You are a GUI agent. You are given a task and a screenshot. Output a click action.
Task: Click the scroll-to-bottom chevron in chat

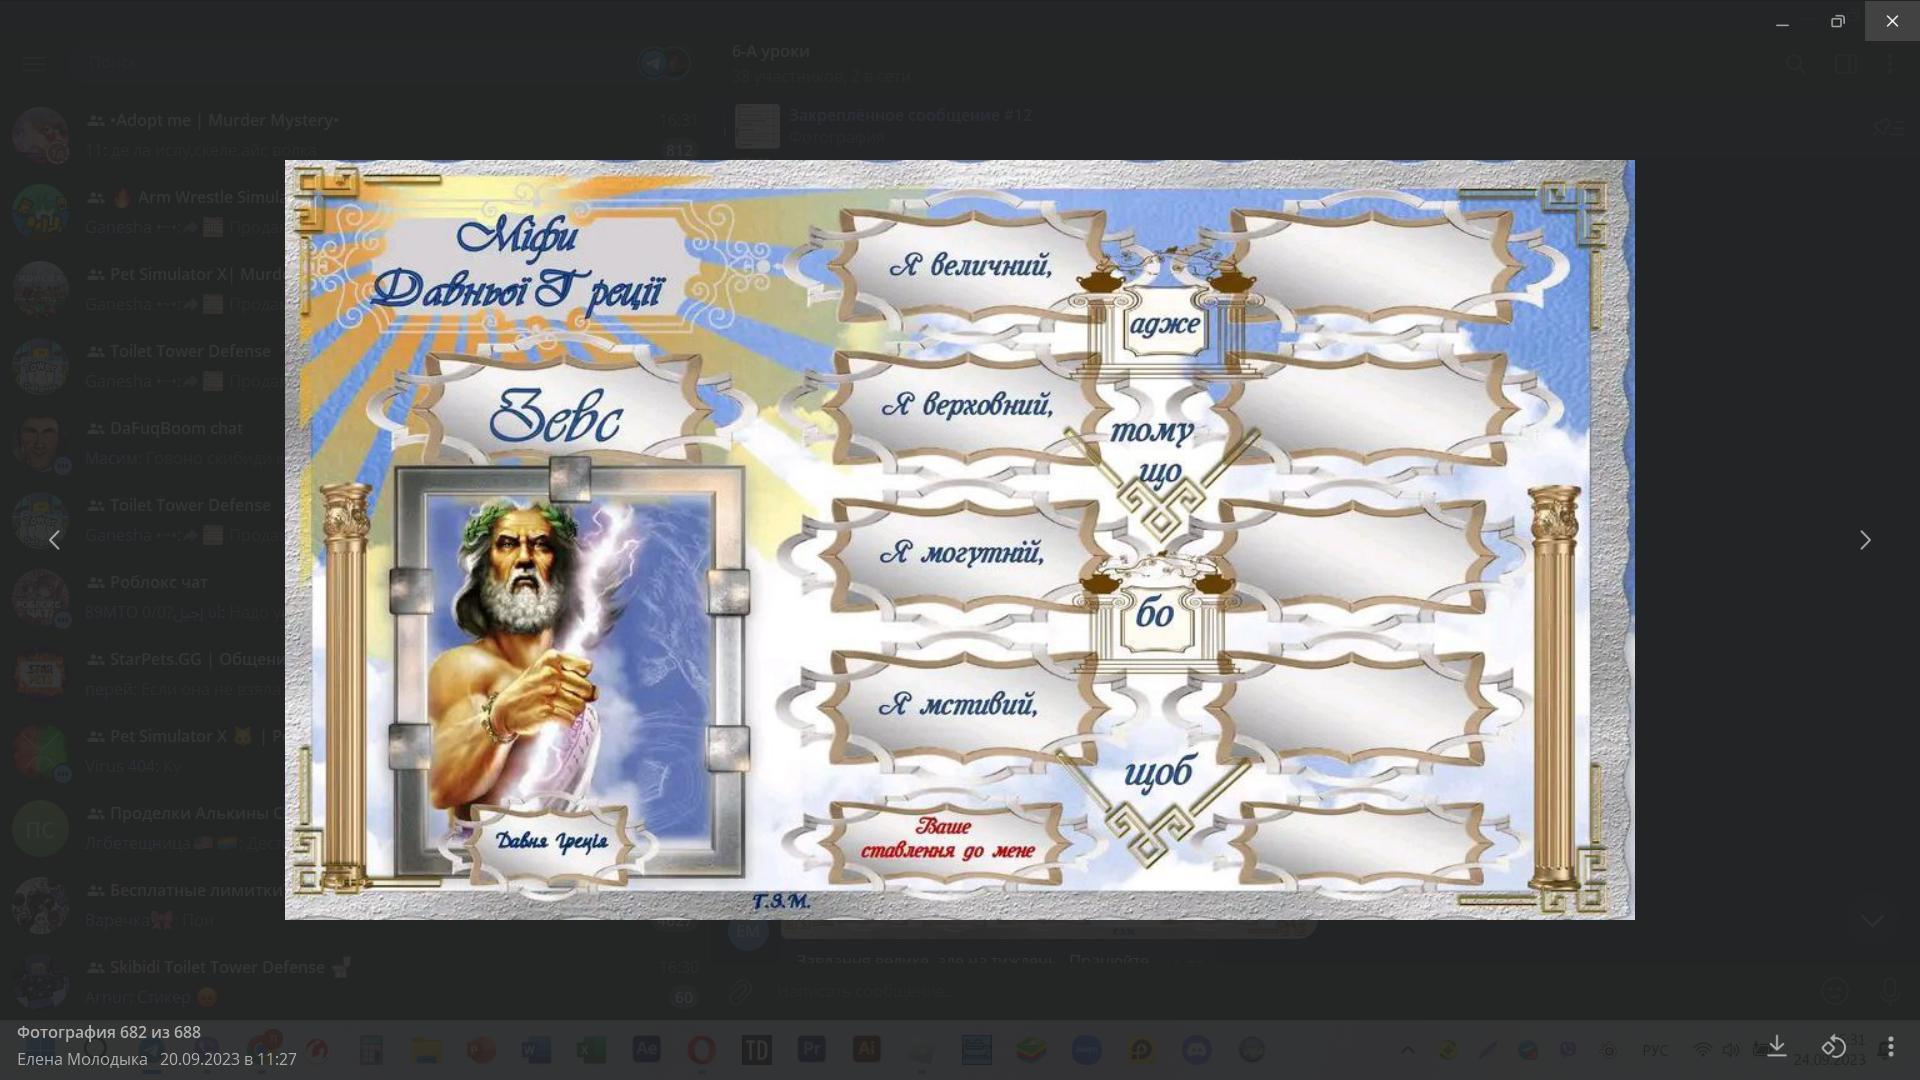pos(1871,920)
